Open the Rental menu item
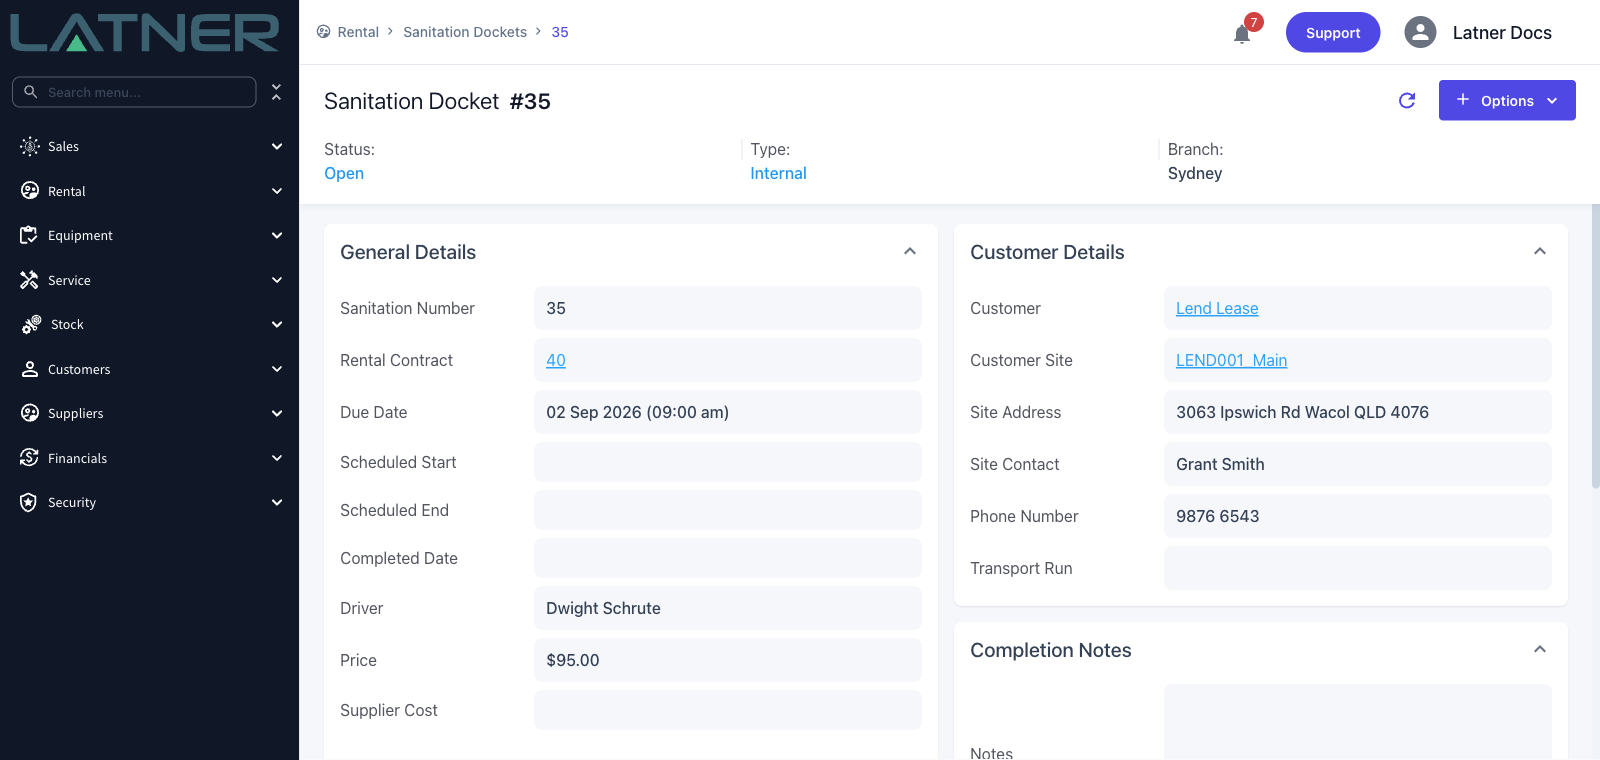 [x=150, y=191]
